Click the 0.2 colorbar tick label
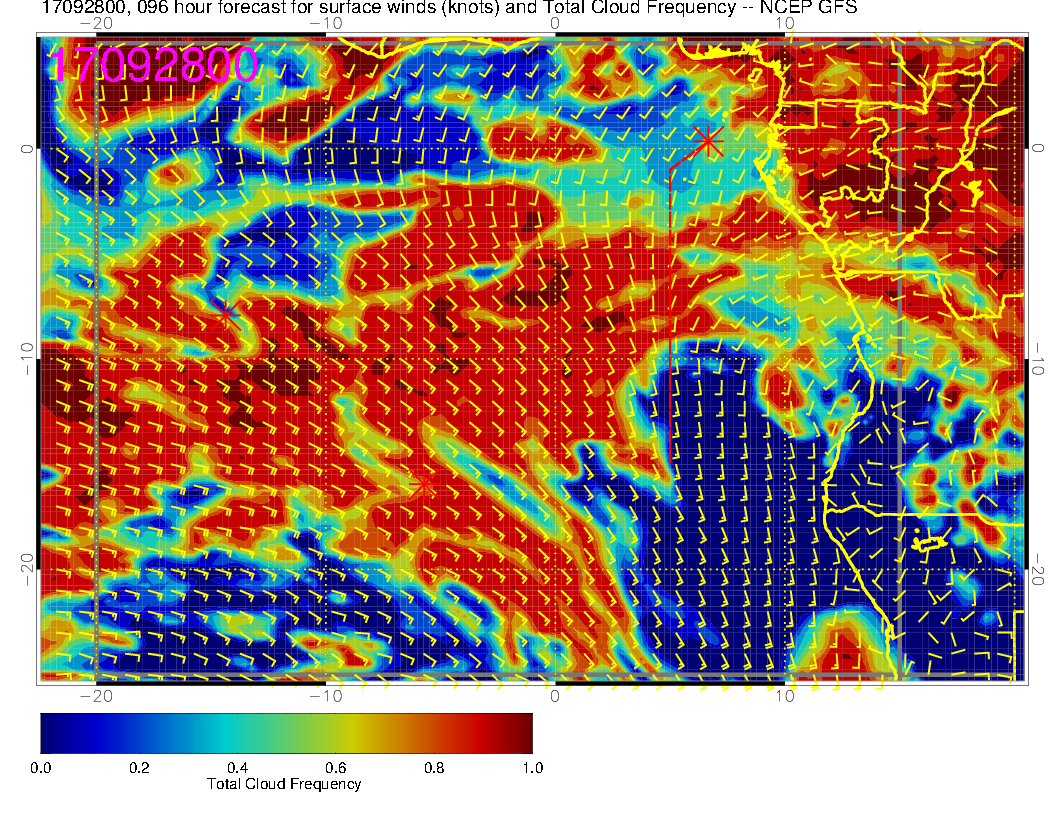The image size is (1056, 816). (x=139, y=768)
